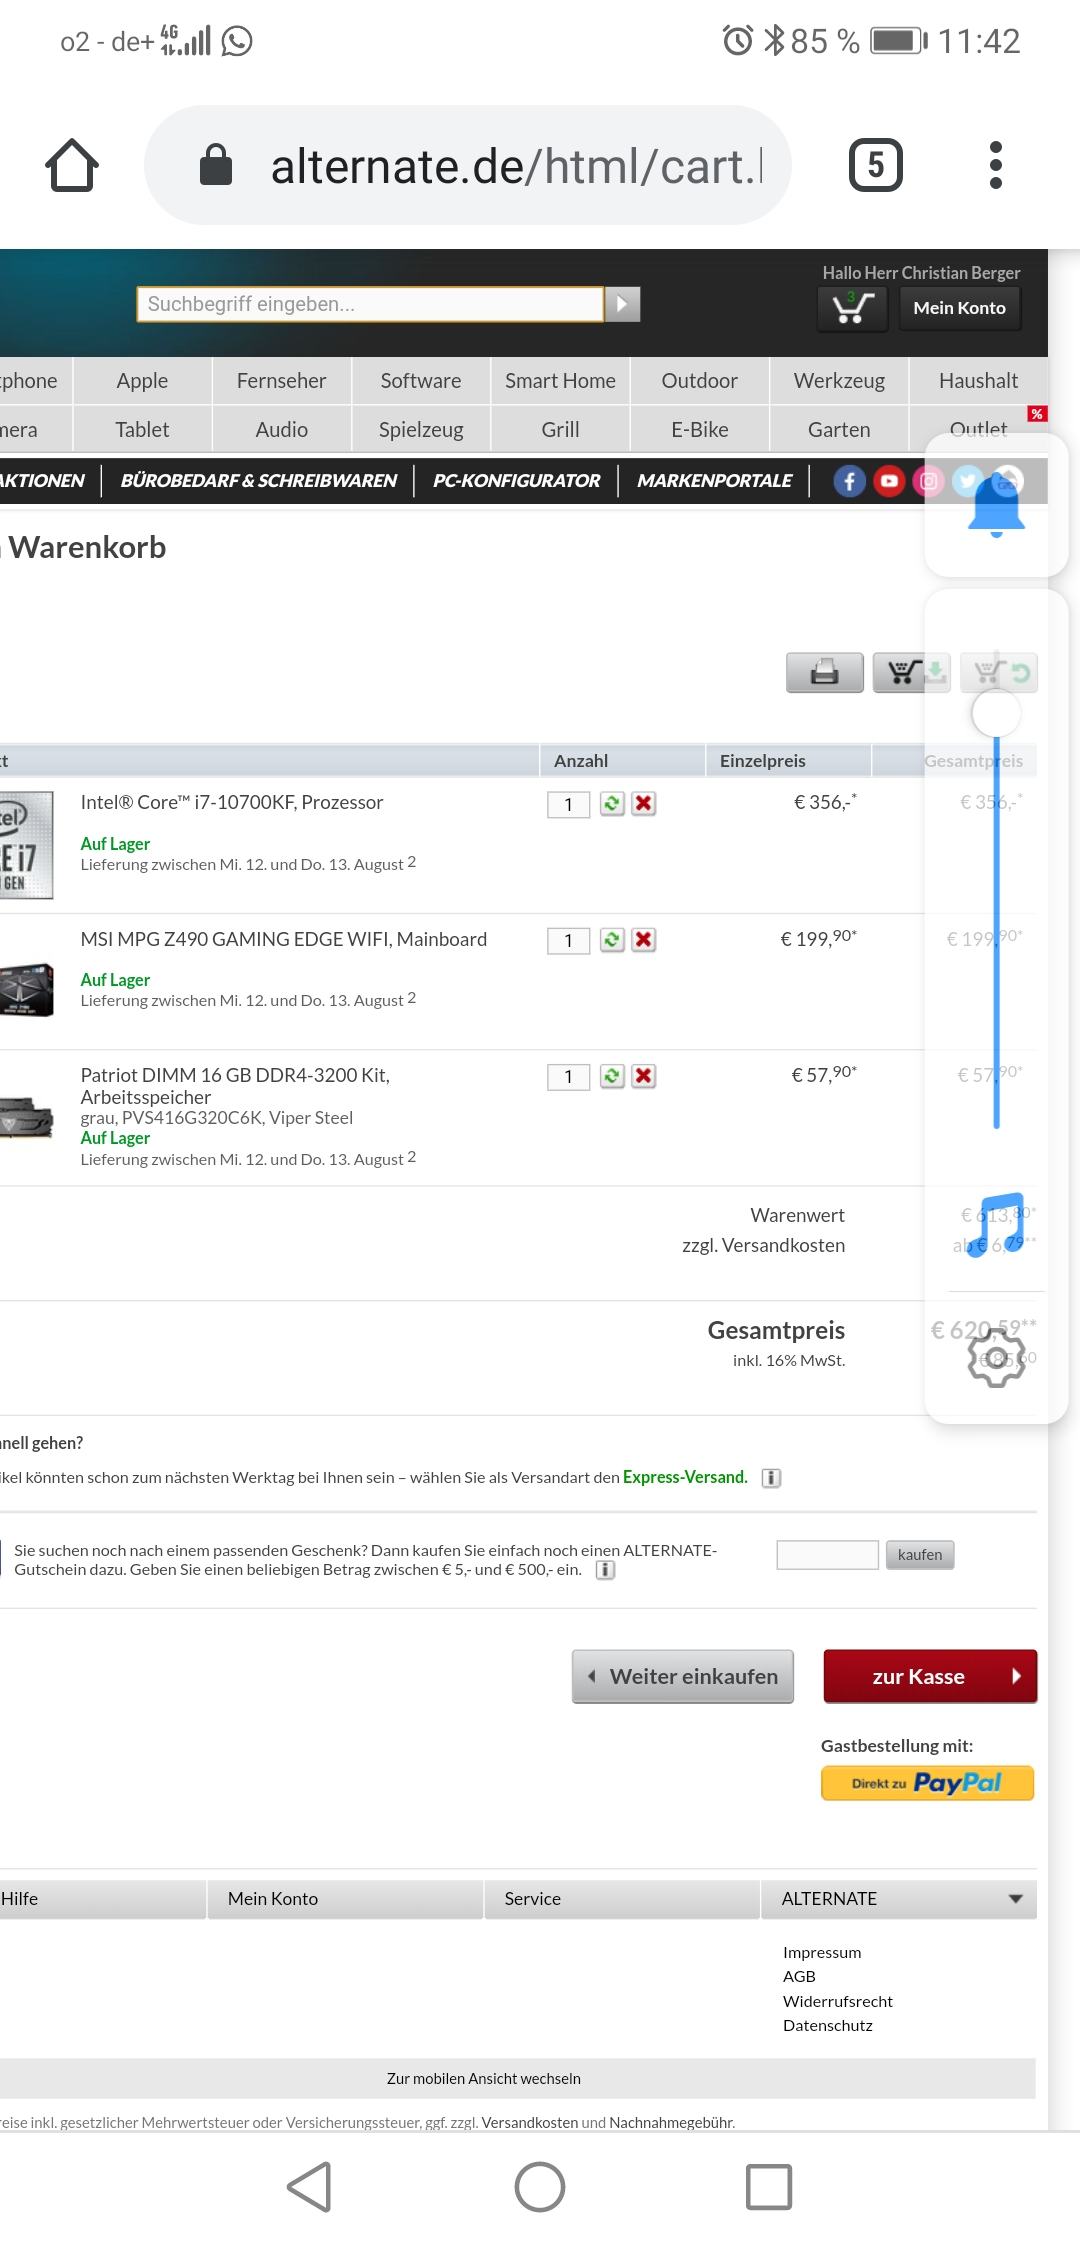This screenshot has height=2244, width=1080.
Task: Switch via Zur mobilen Ansicht wechseln
Action: click(484, 2078)
